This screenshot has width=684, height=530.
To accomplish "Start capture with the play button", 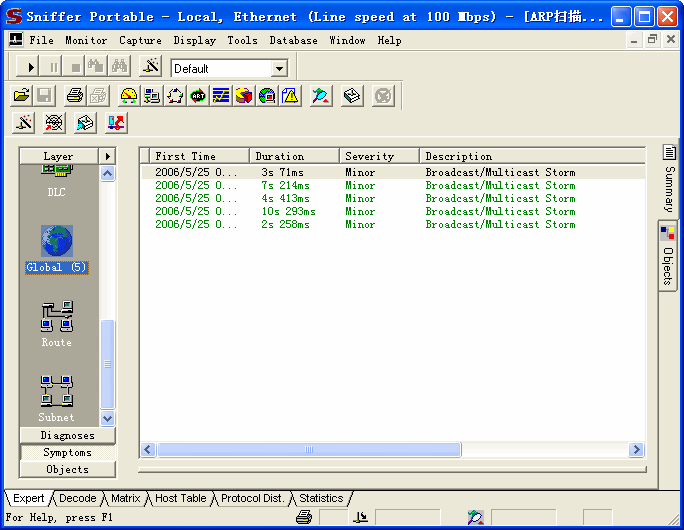I will pyautogui.click(x=31, y=67).
